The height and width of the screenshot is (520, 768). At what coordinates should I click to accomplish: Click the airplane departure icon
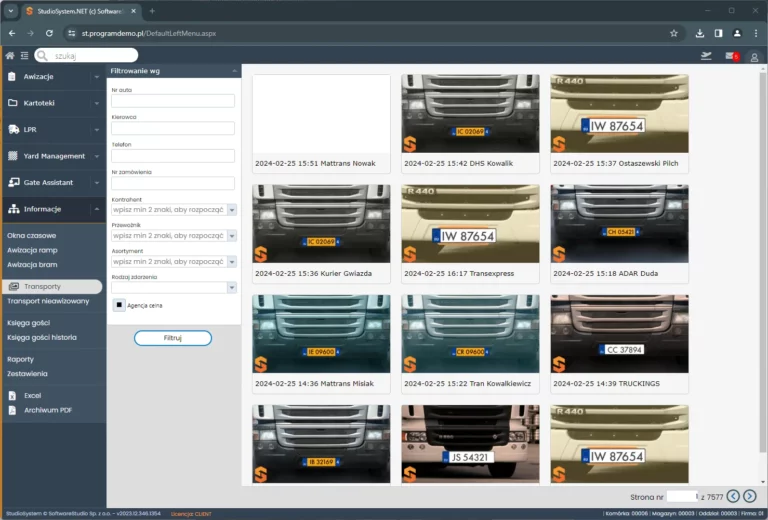(x=706, y=56)
